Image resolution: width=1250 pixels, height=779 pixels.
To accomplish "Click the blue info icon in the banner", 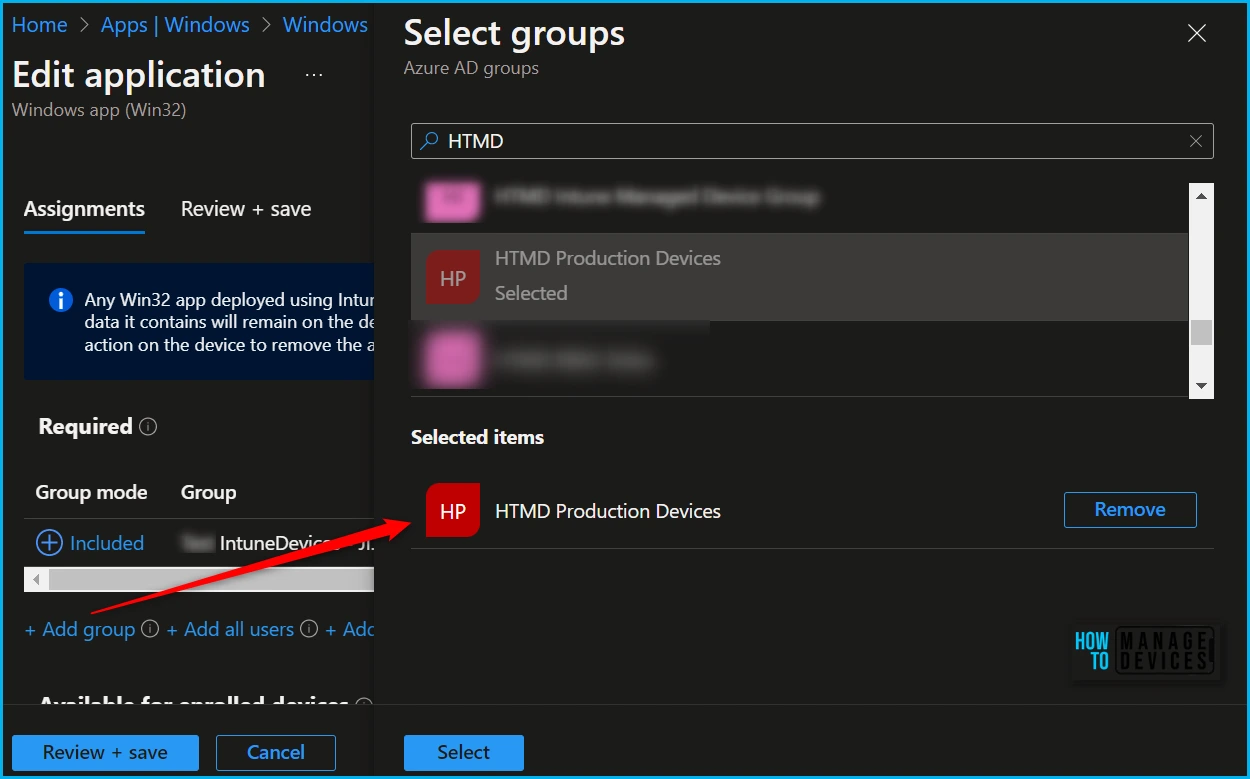I will point(61,300).
